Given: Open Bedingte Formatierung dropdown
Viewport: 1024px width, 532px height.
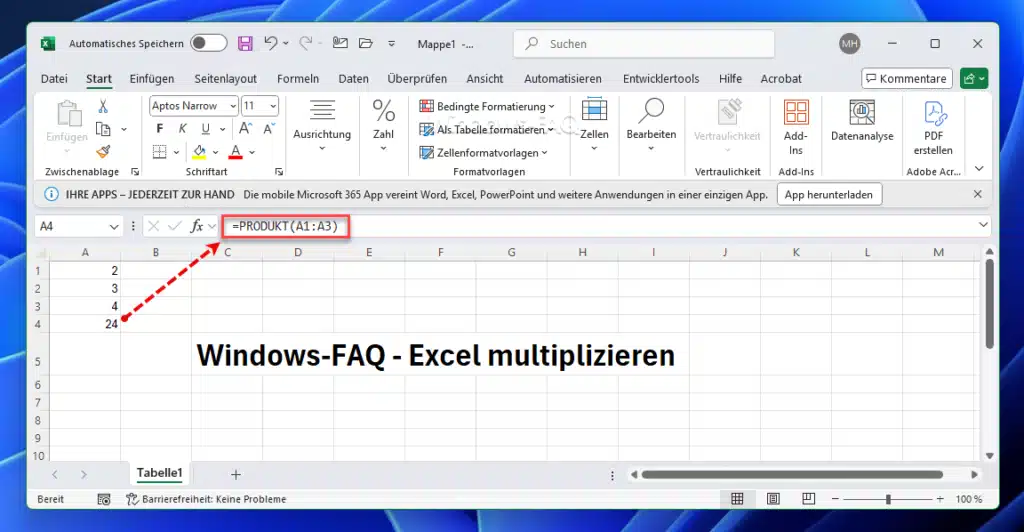Looking at the screenshot, I should point(487,106).
